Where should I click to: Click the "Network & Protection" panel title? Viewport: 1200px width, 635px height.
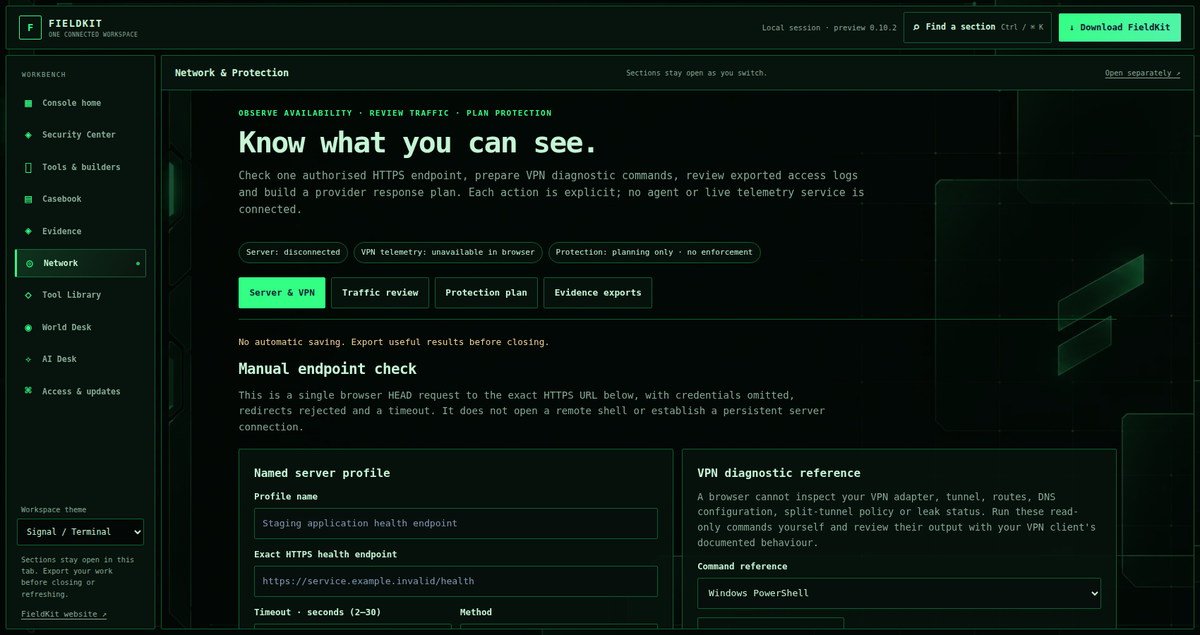[x=232, y=73]
